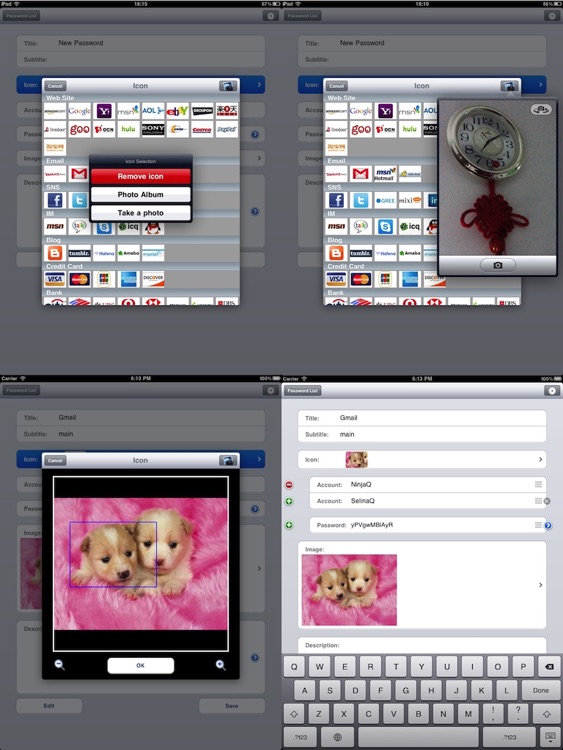563x750 pixels.
Task: Expand Image row chevron on keyboard screen
Action: (541, 585)
